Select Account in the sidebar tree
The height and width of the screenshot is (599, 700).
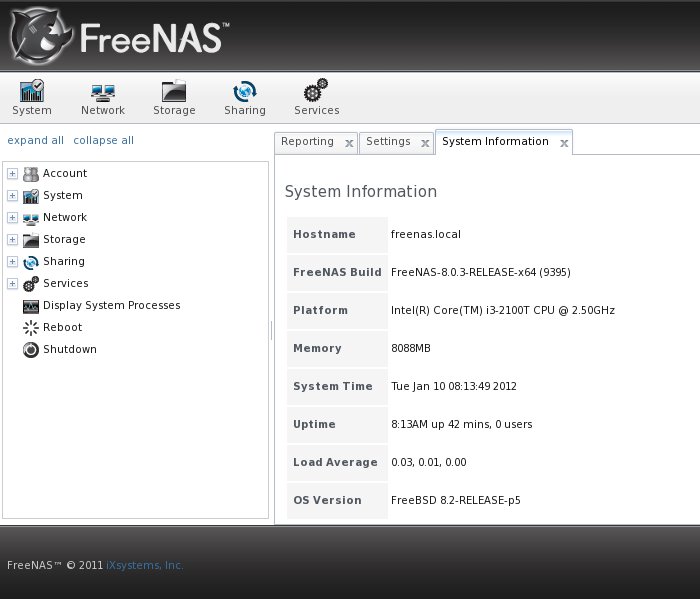[65, 173]
